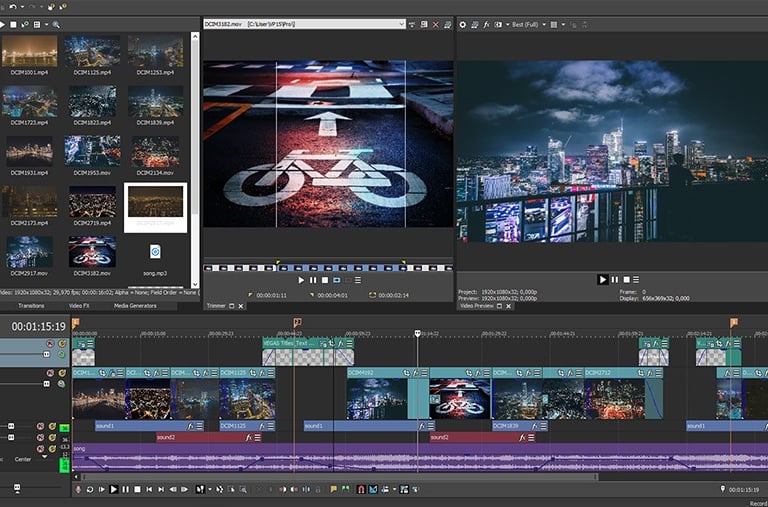Open Video Preview transport hamburger menu
Viewport: 768px width, 507px height.
pos(636,280)
